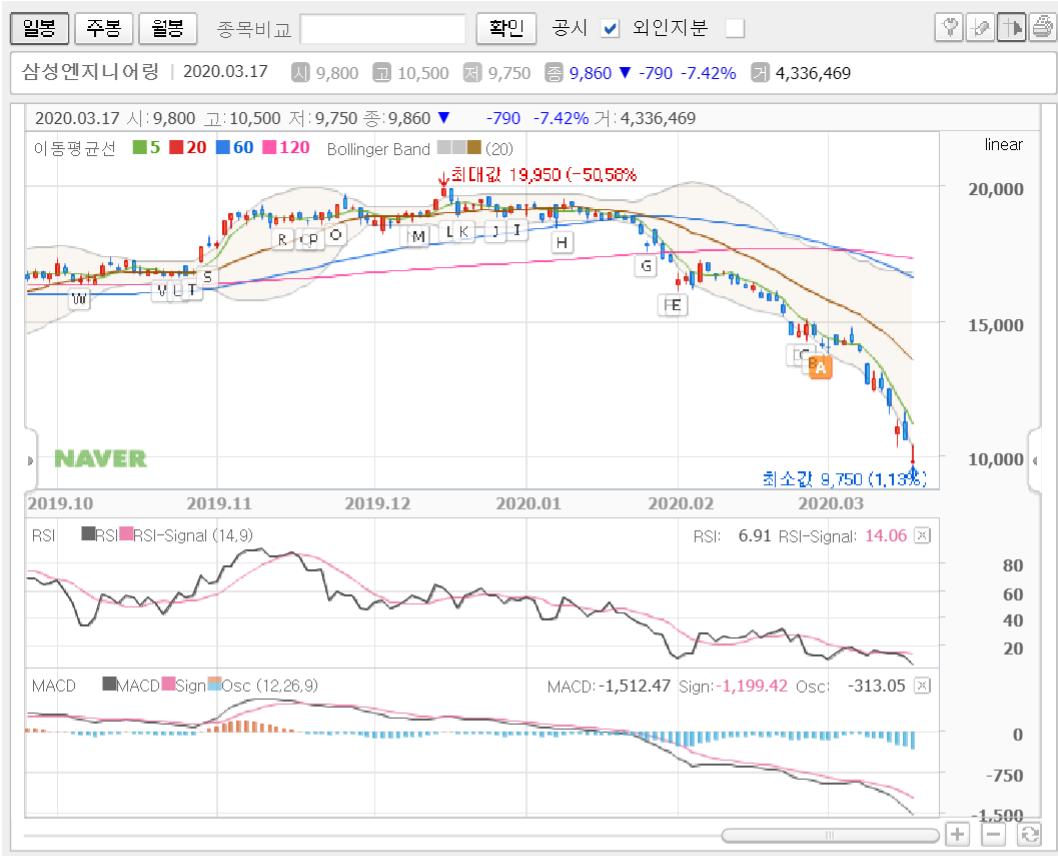The width and height of the screenshot is (1058, 856).
Task: Click the green 5-day average swatch
Action: [x=140, y=147]
